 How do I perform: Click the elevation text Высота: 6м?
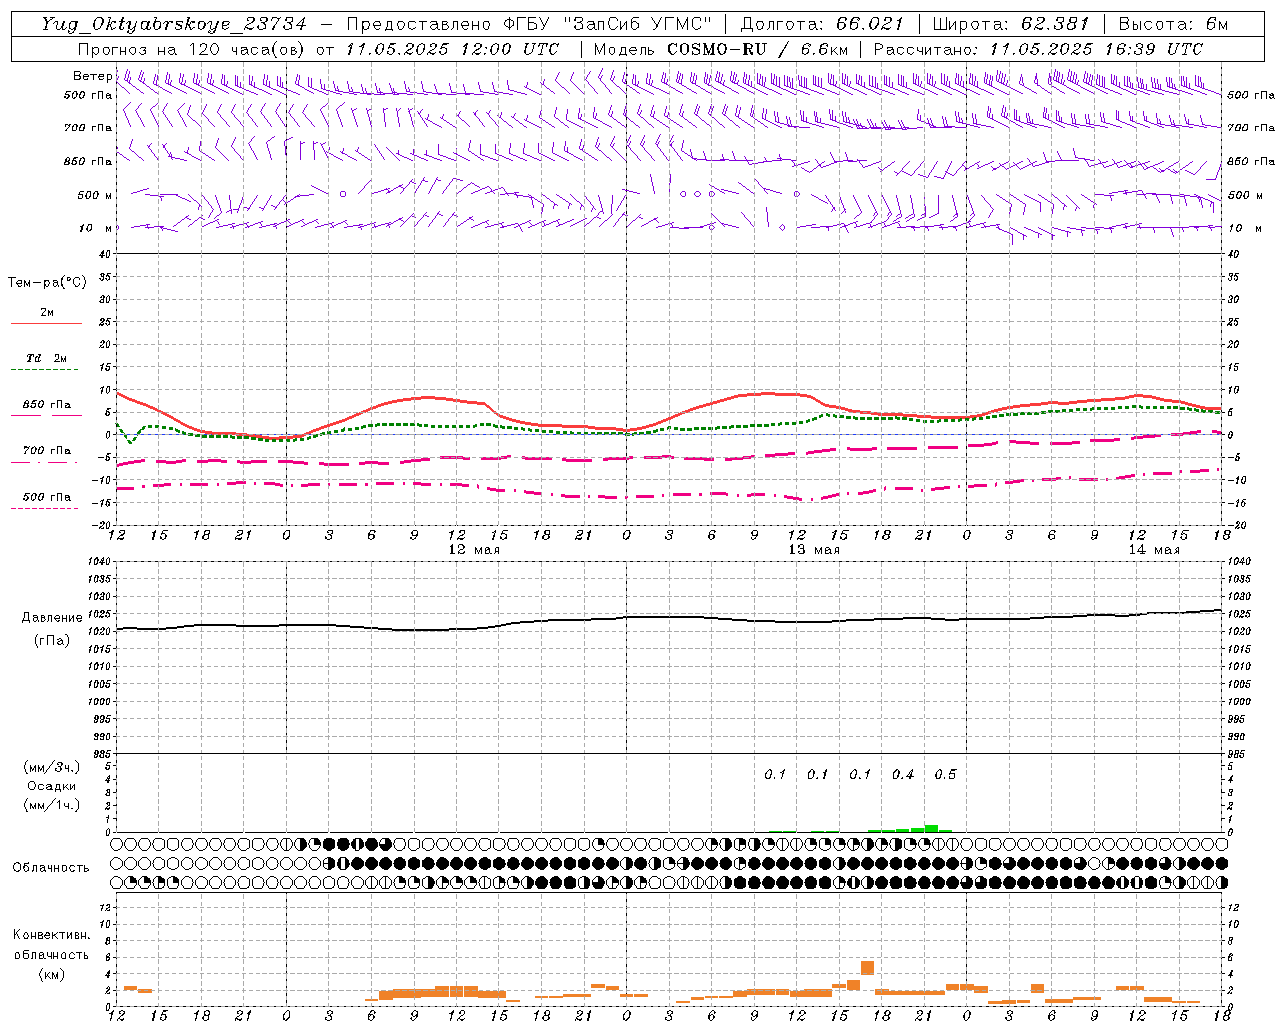point(1173,24)
